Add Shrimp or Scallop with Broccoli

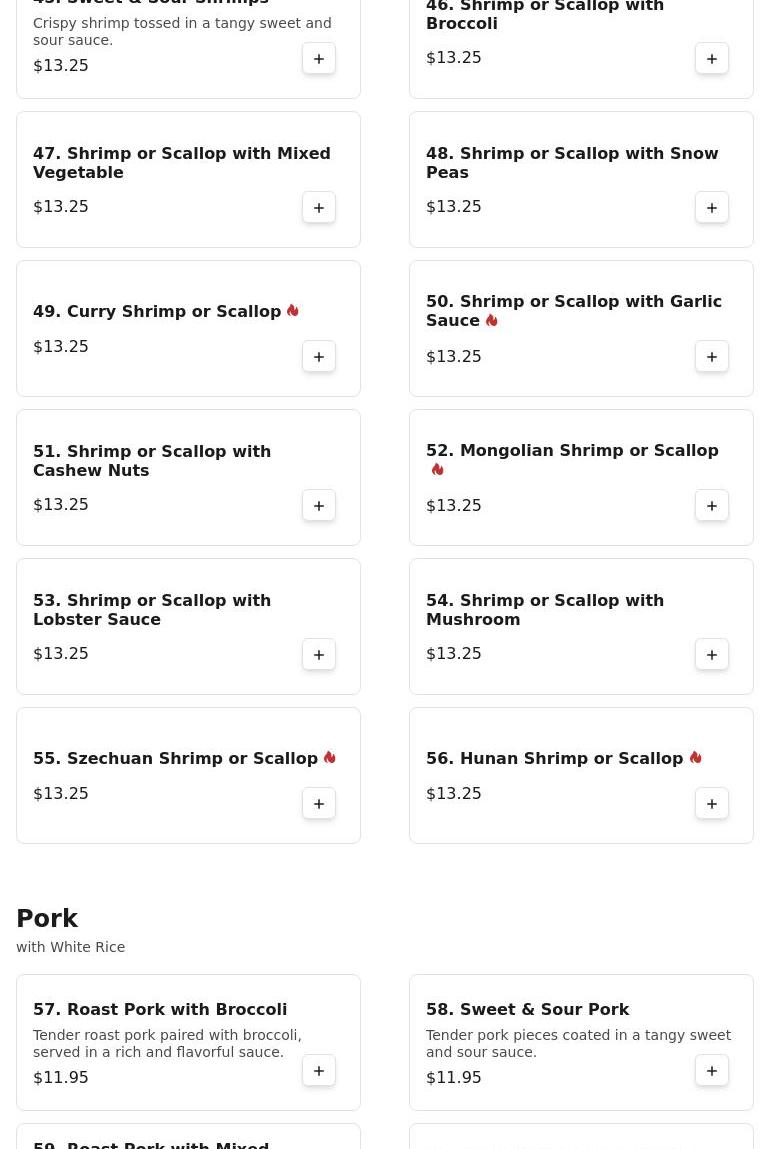(712, 59)
